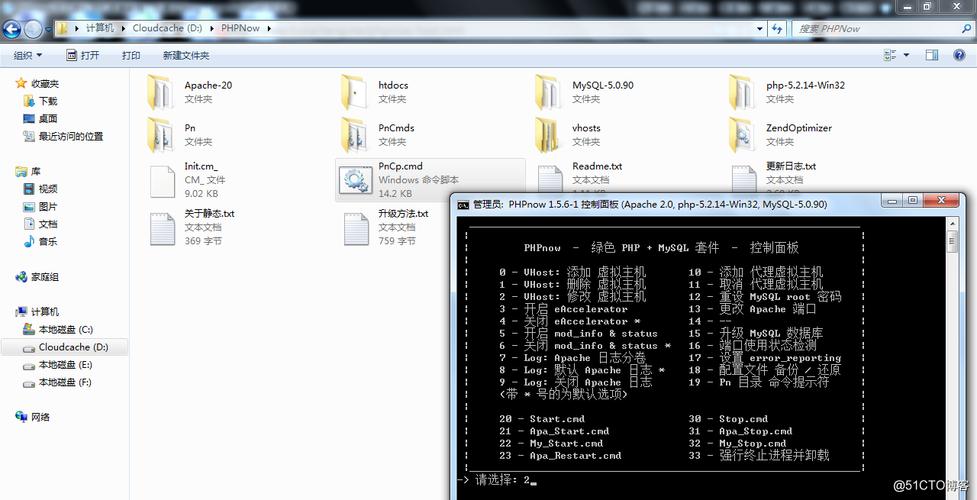The image size is (977, 500).
Task: Select 下载 in the navigation pane
Action: click(x=47, y=101)
